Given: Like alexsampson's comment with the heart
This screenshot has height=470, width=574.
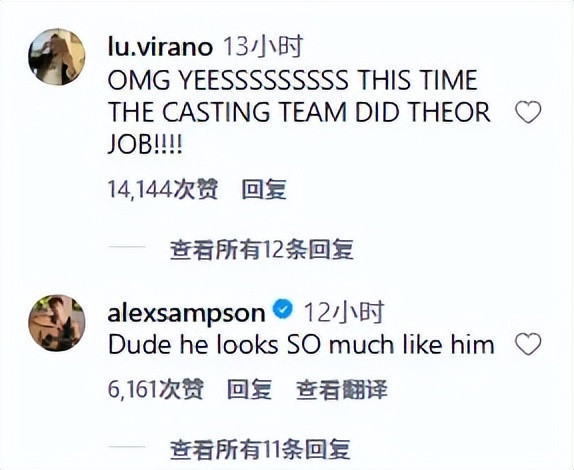Looking at the screenshot, I should click(528, 344).
